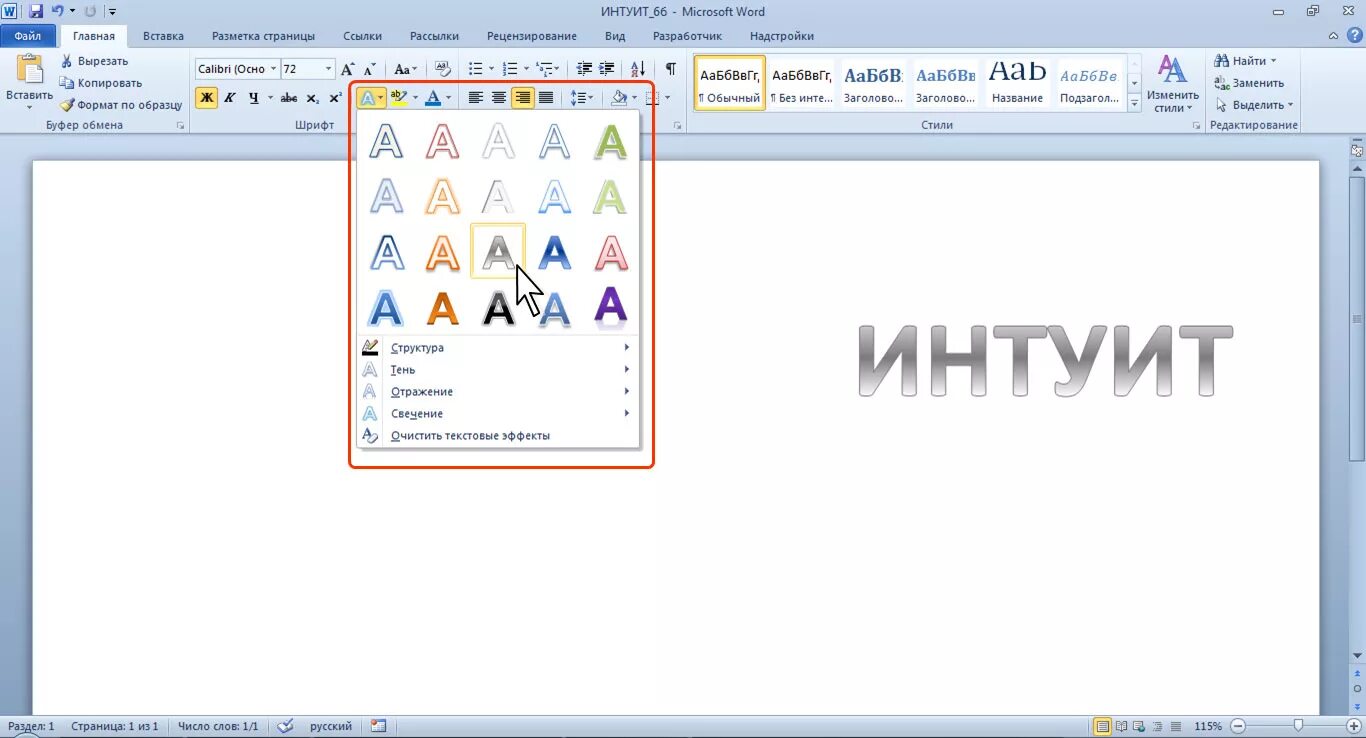Switch to the Вставка tab

[163, 36]
